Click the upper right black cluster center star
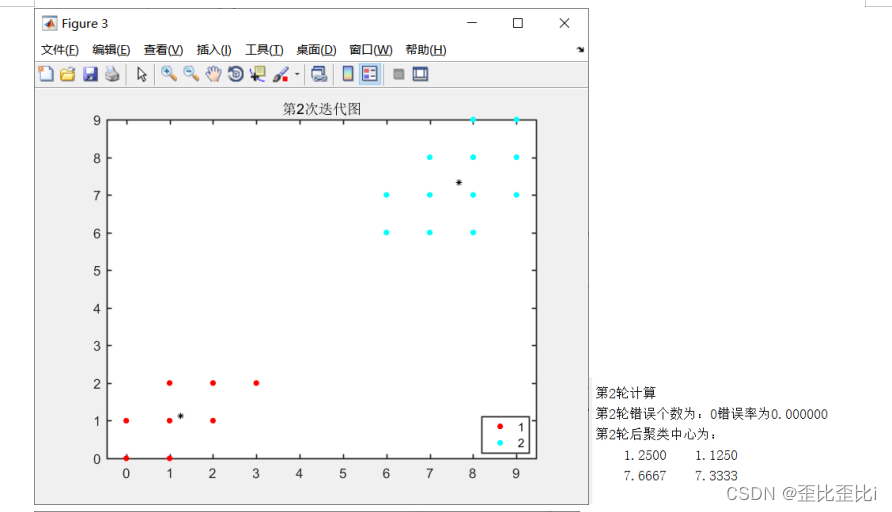Image resolution: width=892 pixels, height=512 pixels. pos(459,183)
